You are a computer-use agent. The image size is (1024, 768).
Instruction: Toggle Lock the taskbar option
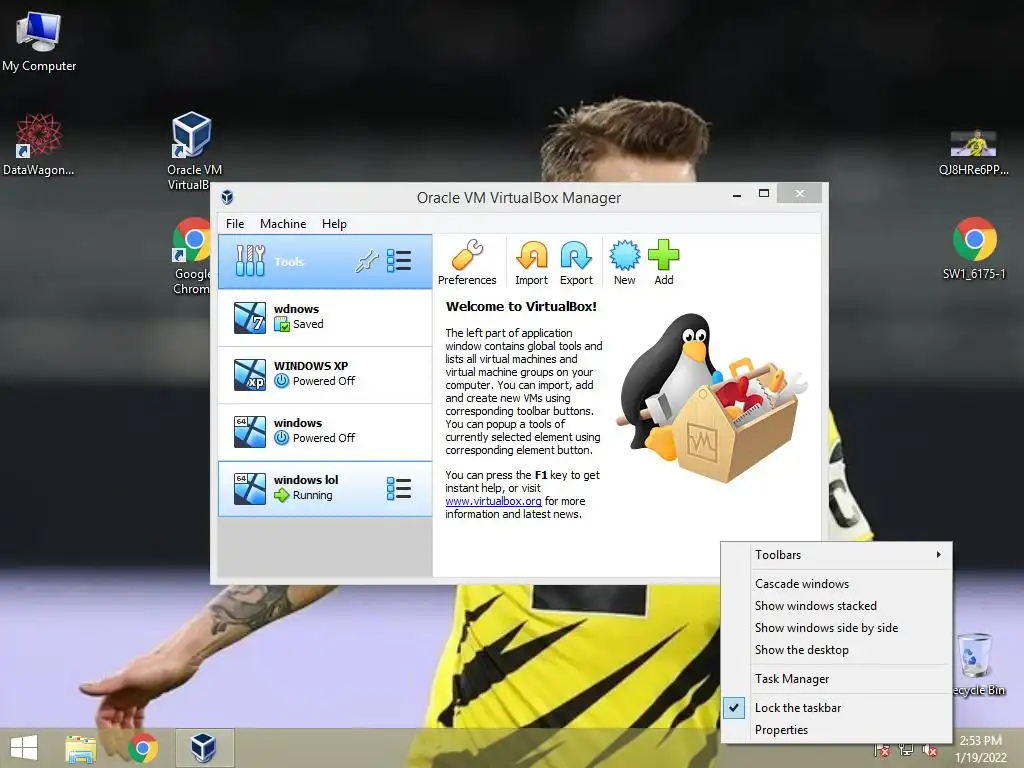[x=836, y=708]
